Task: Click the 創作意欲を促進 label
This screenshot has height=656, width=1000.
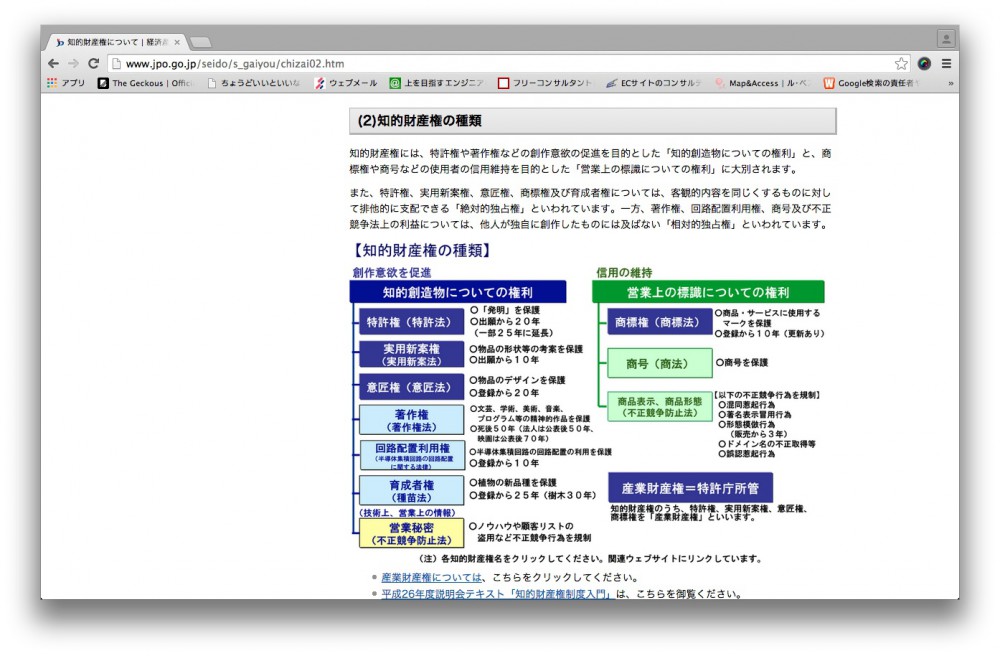Action: point(392,273)
